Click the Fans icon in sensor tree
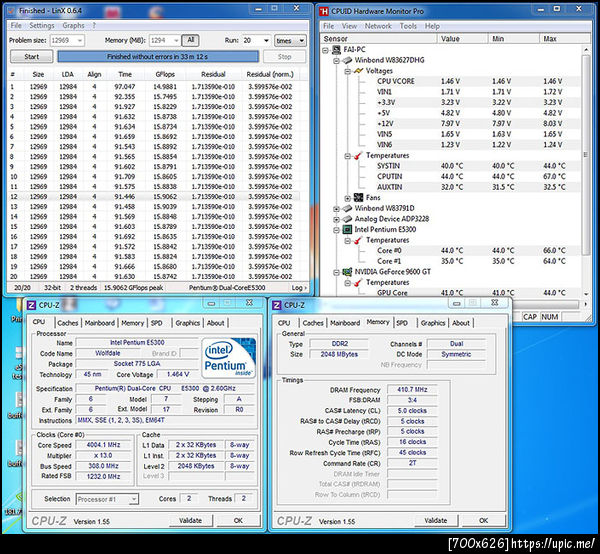Viewport: 600px width, 554px height. coord(358,198)
